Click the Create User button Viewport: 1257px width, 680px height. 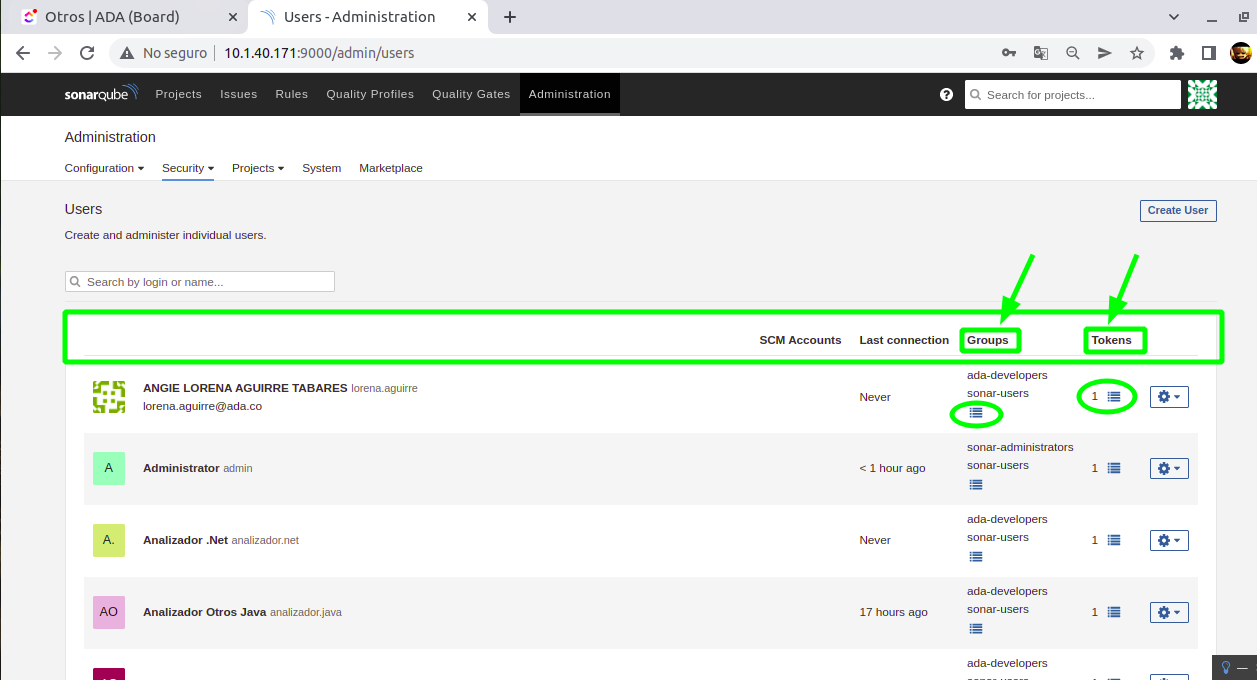pos(1178,210)
